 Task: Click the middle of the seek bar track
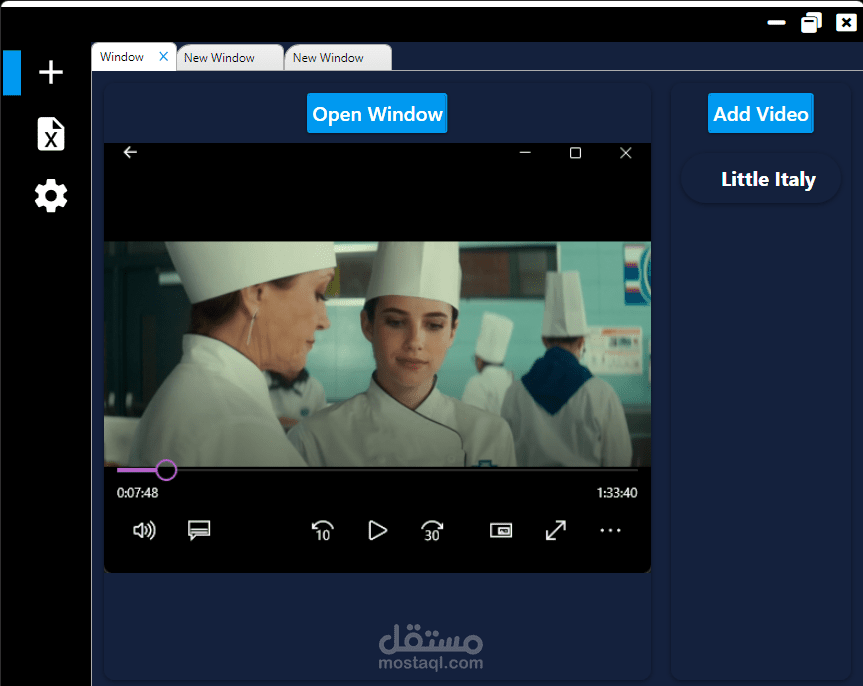tap(377, 470)
